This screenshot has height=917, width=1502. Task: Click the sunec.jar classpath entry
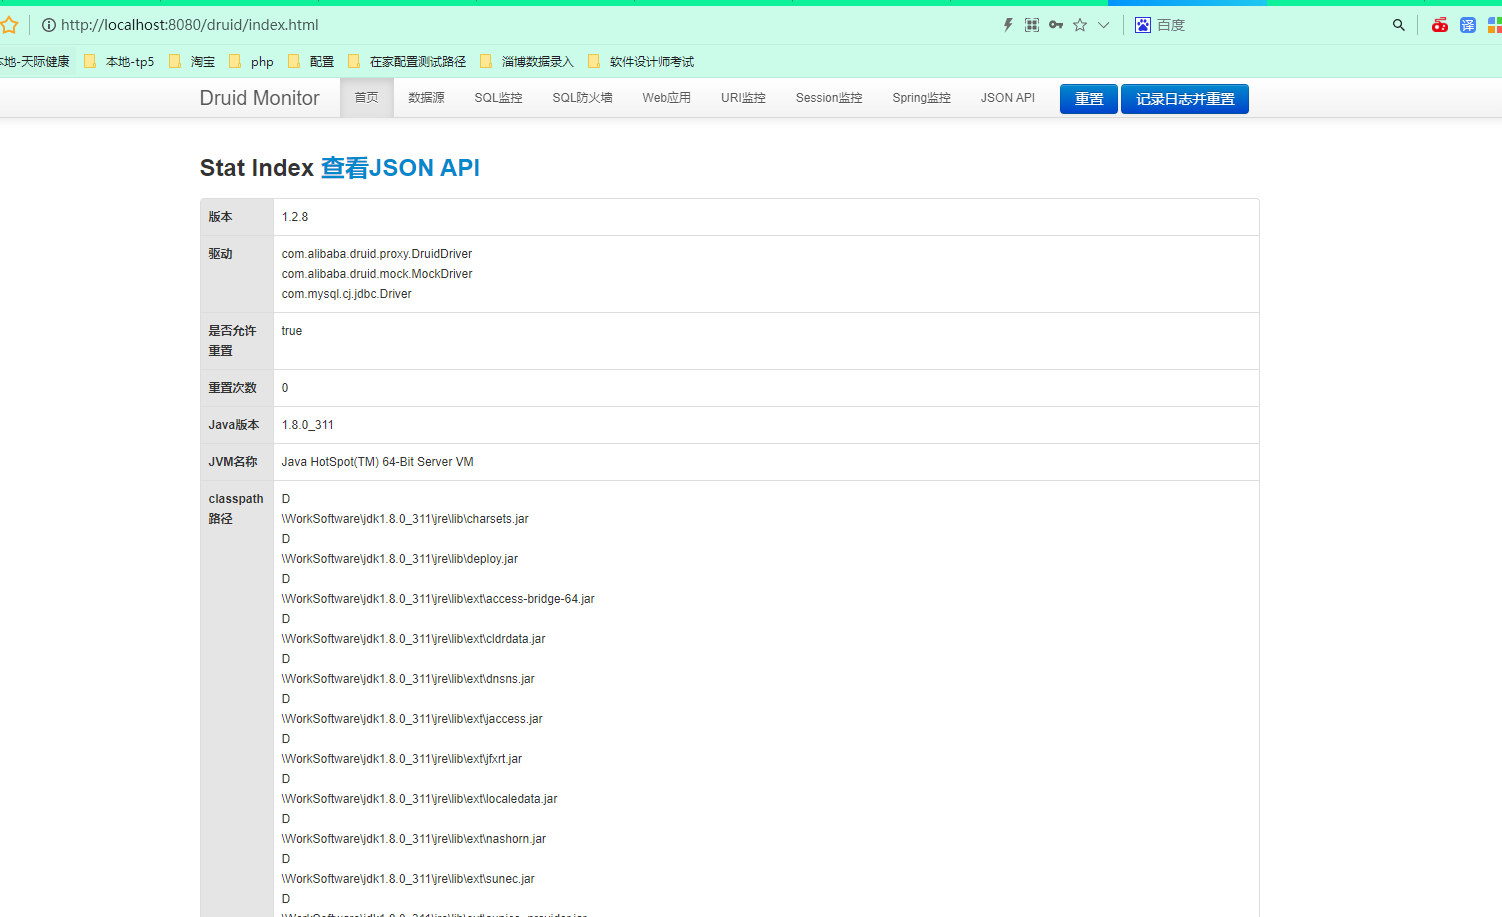coord(408,879)
